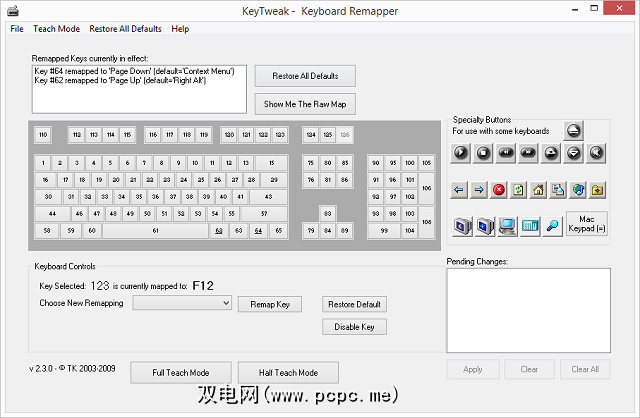
Task: Select the Mute volume specialty button
Action: [x=597, y=153]
